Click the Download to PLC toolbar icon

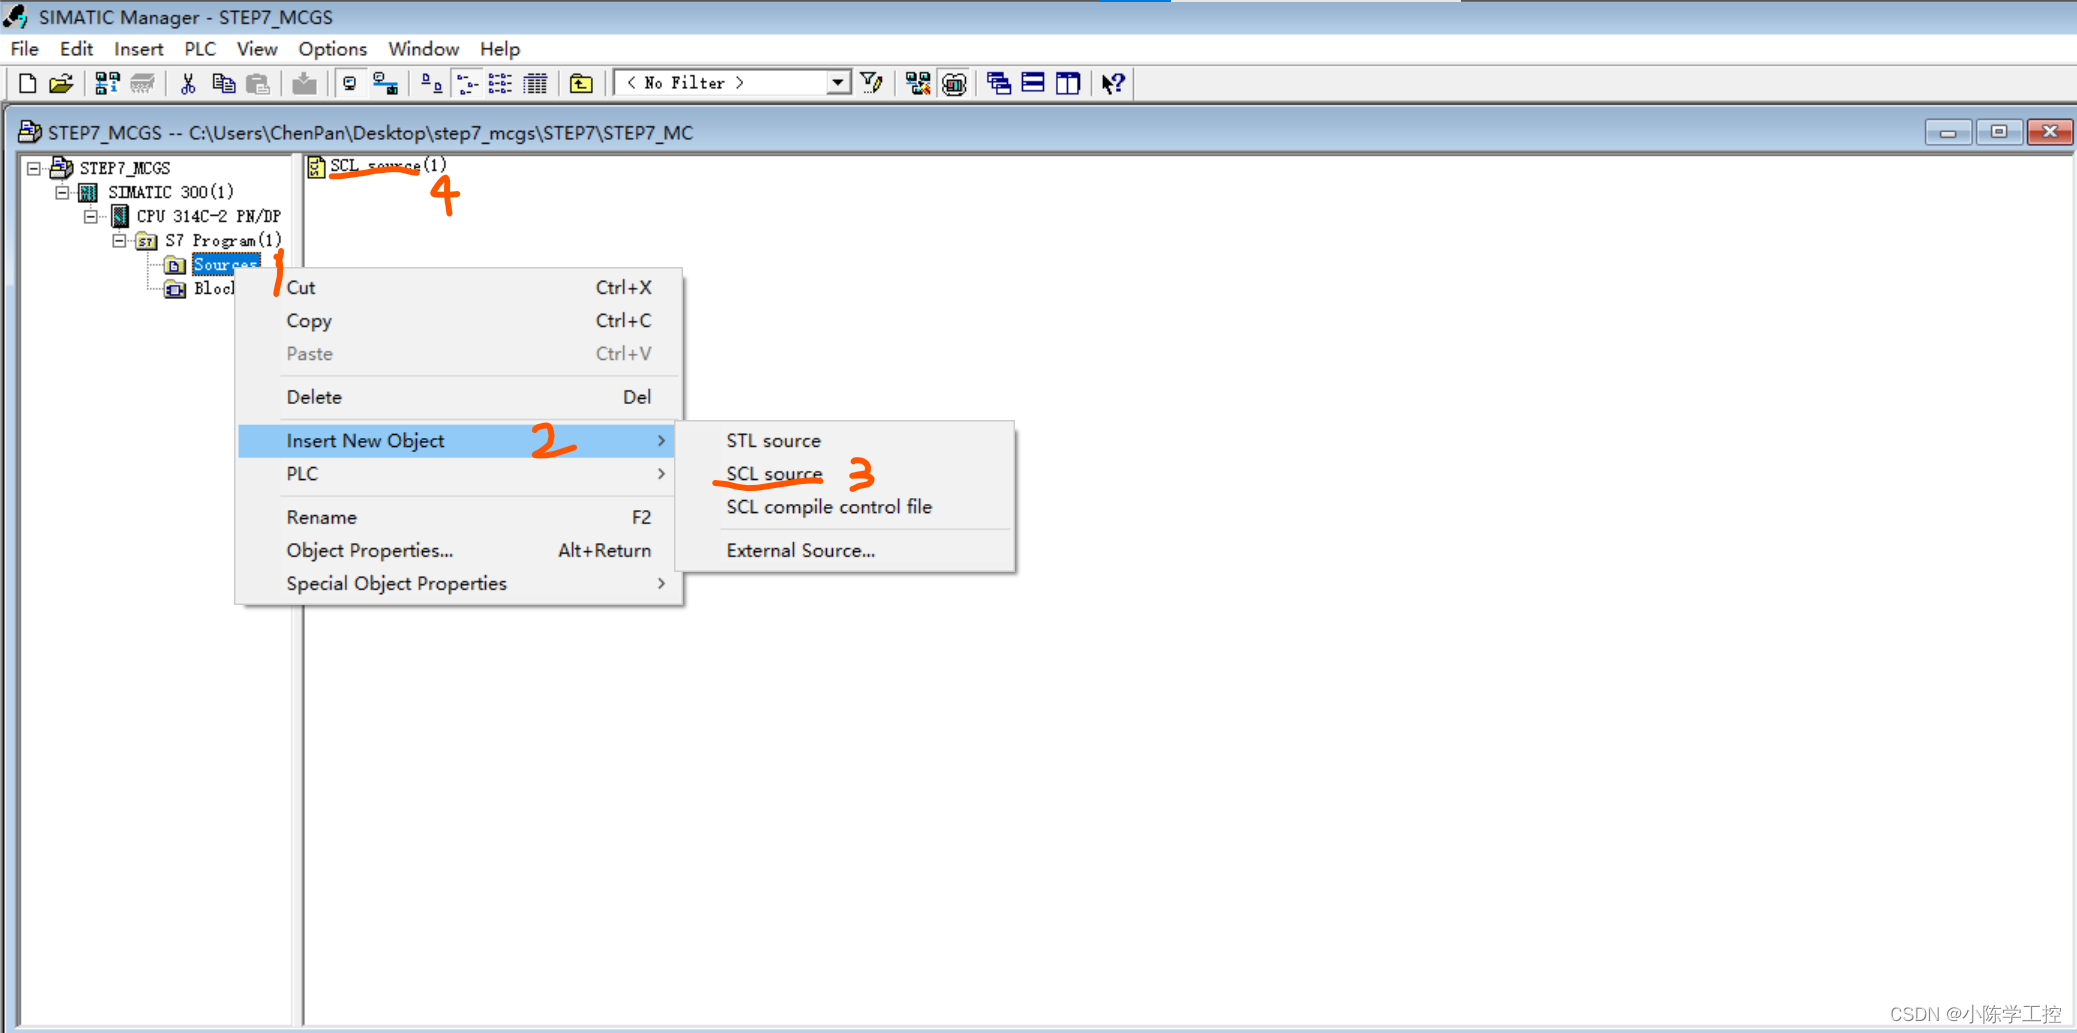304,83
